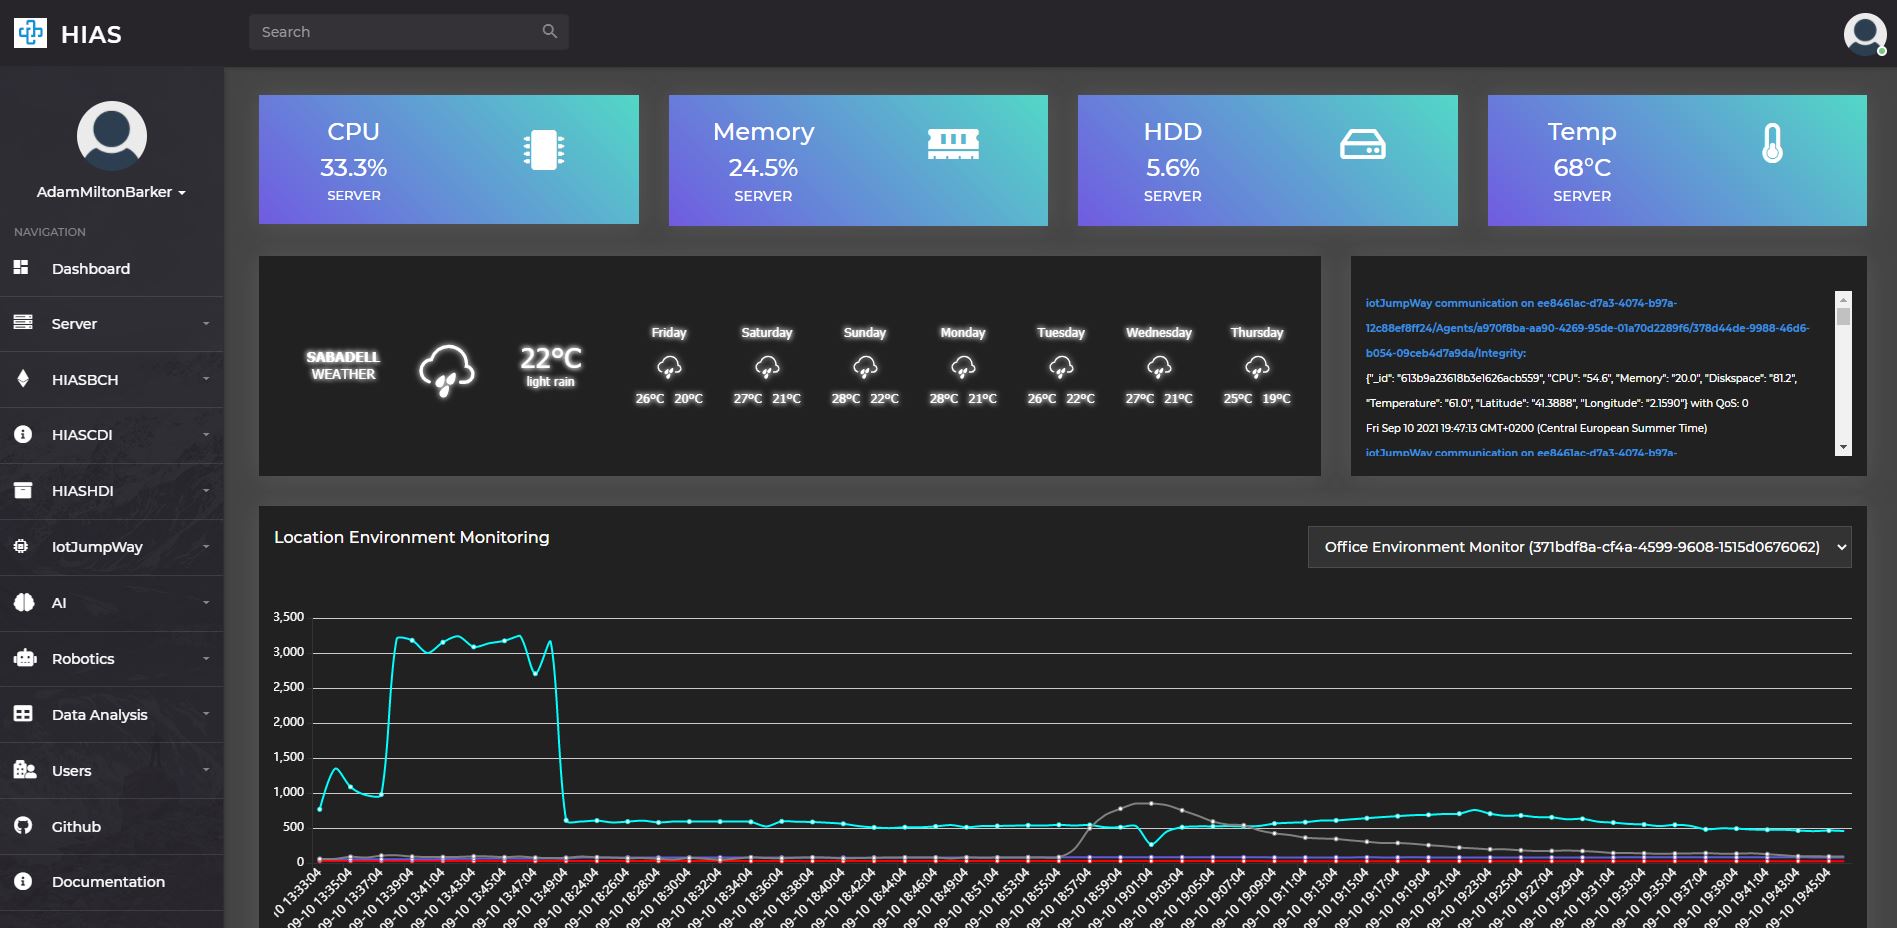Image resolution: width=1897 pixels, height=928 pixels.
Task: Click the HIASCDI info icon
Action: [x=23, y=434]
